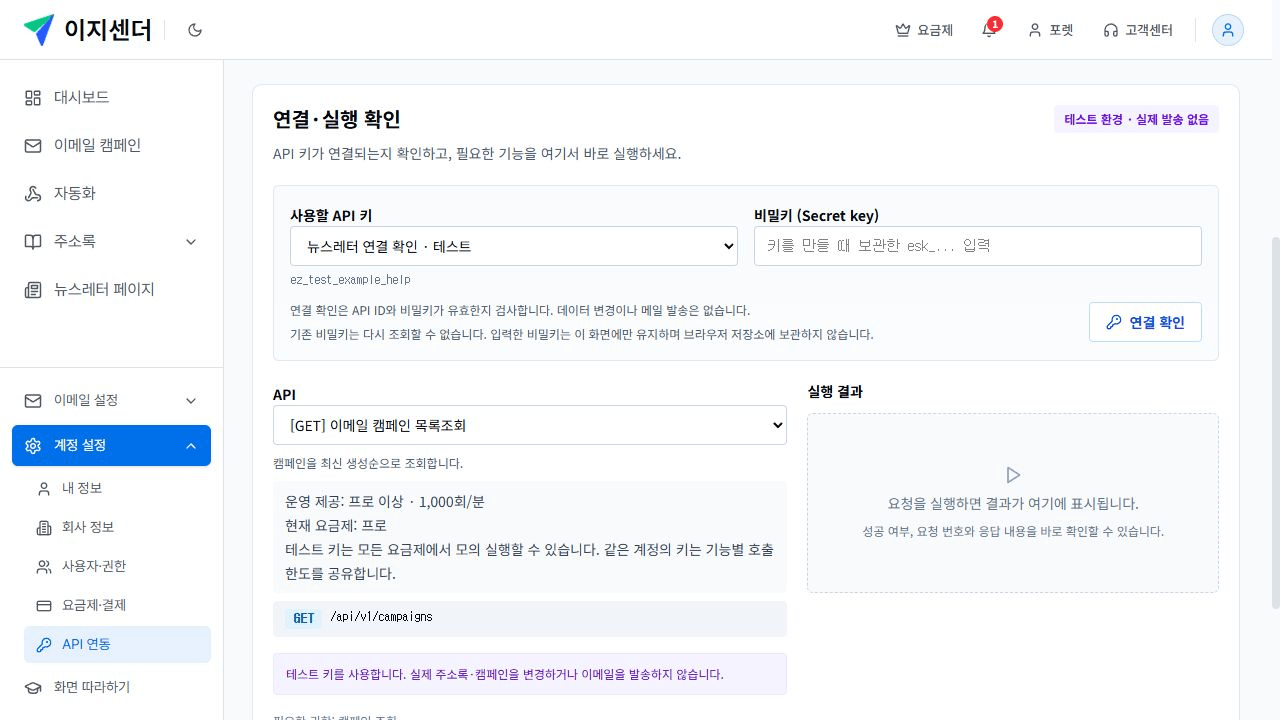The width and height of the screenshot is (1280, 720).
Task: Click the 연결 확인 button
Action: (1145, 322)
